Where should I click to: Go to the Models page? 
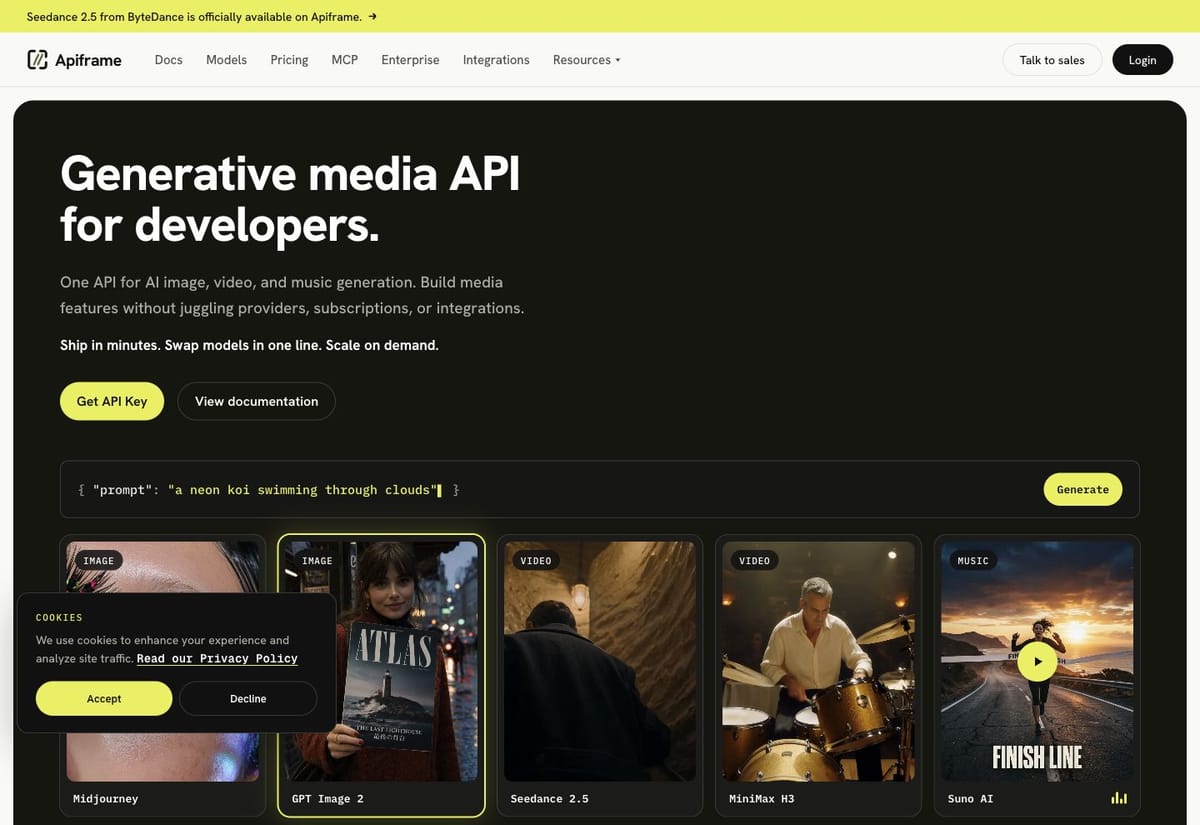pos(226,60)
